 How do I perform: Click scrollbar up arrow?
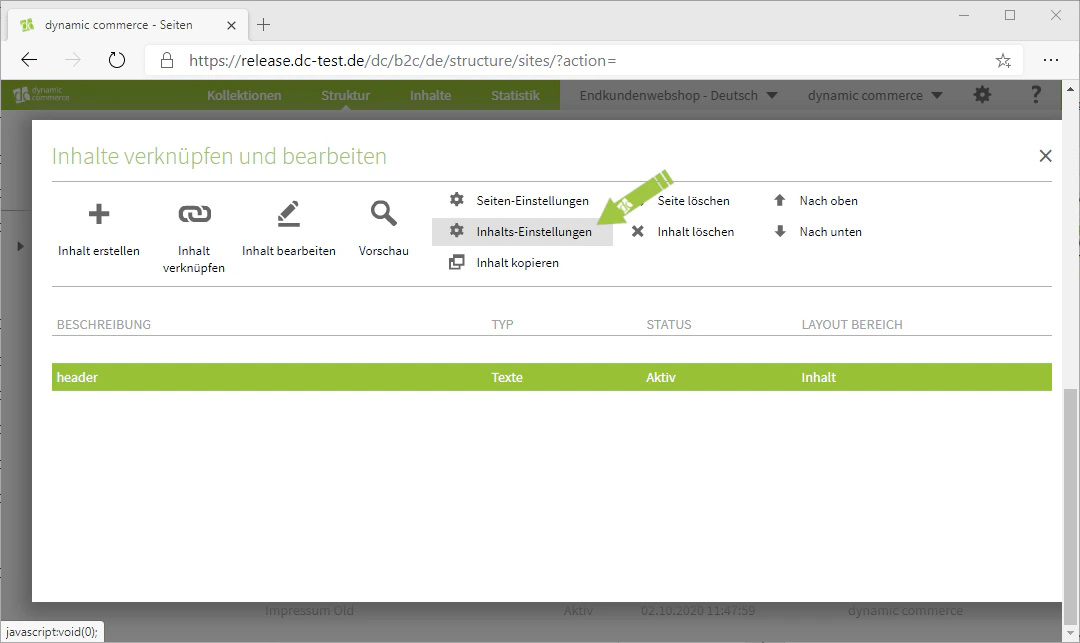coord(1070,89)
